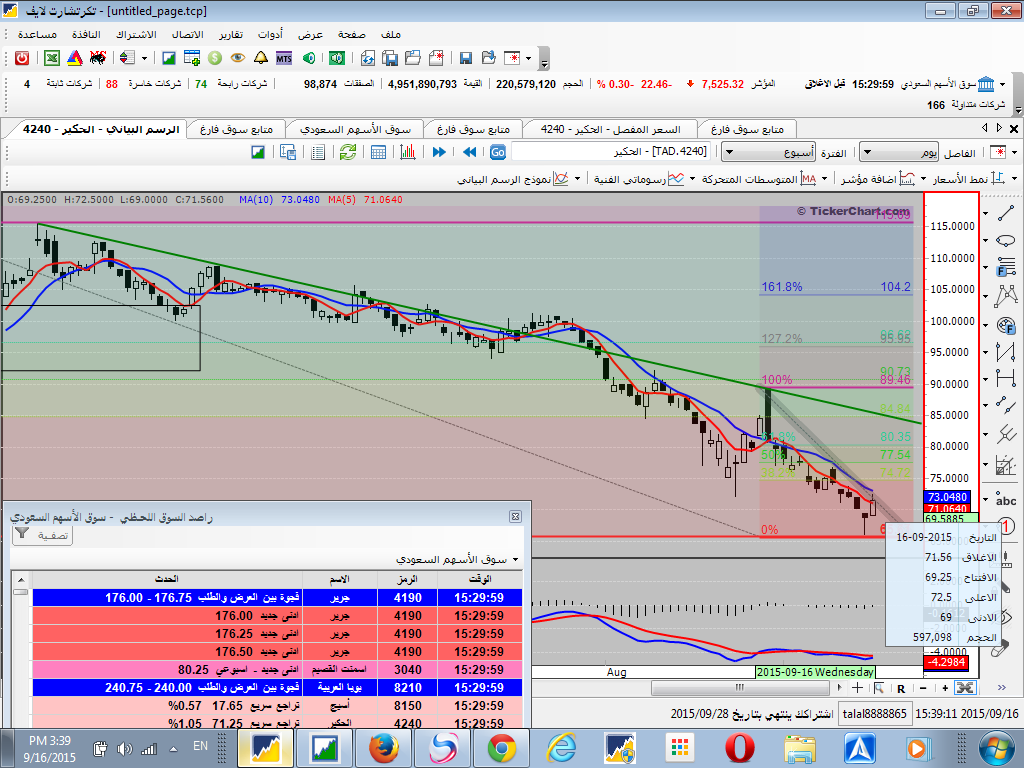Expand المتوسطات المتحركة moving averages dropdown
1024x768 pixels.
pos(824,178)
